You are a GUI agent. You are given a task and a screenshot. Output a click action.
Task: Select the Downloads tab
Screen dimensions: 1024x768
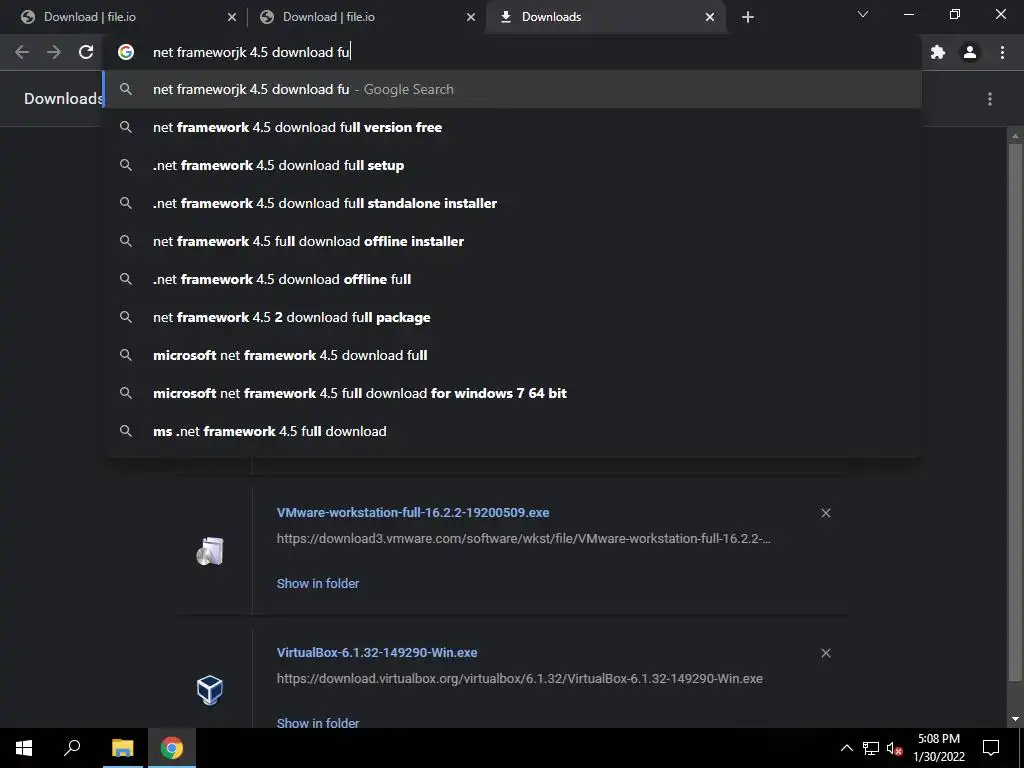click(x=605, y=17)
